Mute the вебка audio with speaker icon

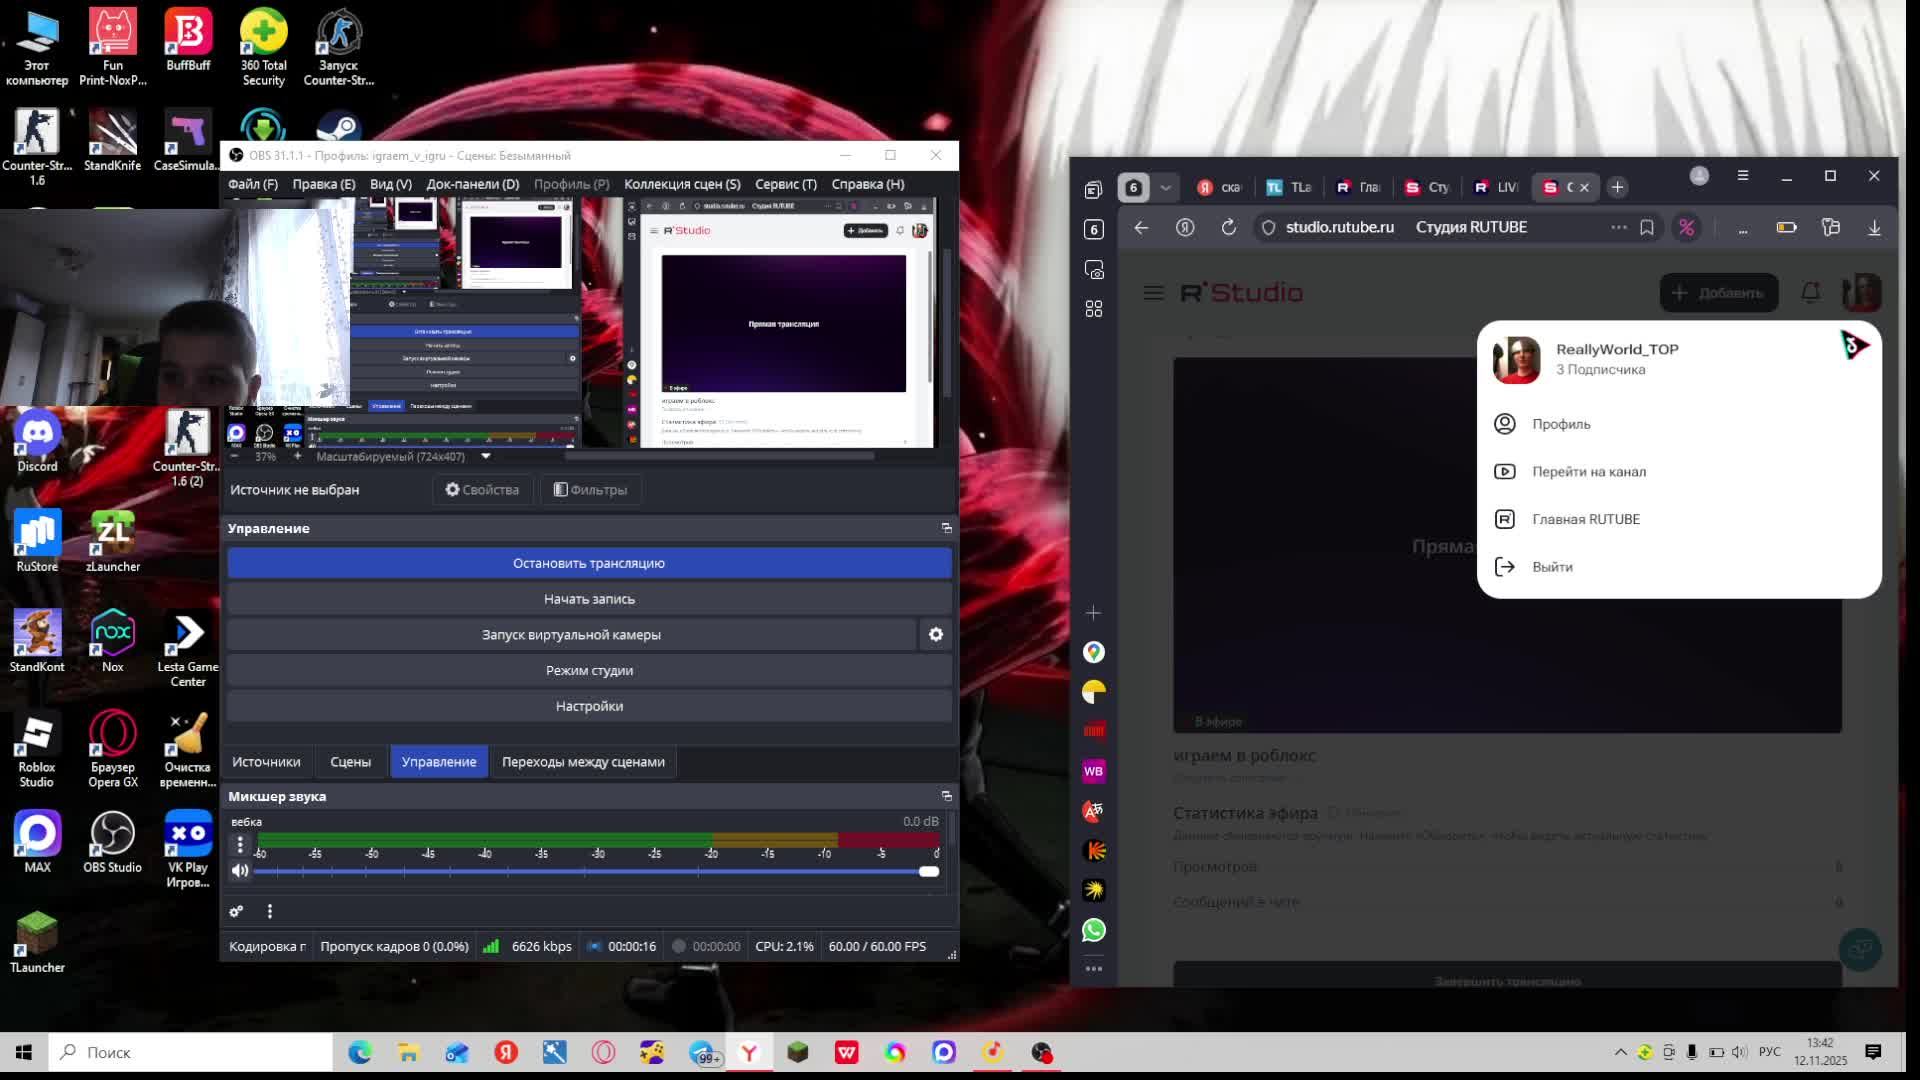(240, 871)
